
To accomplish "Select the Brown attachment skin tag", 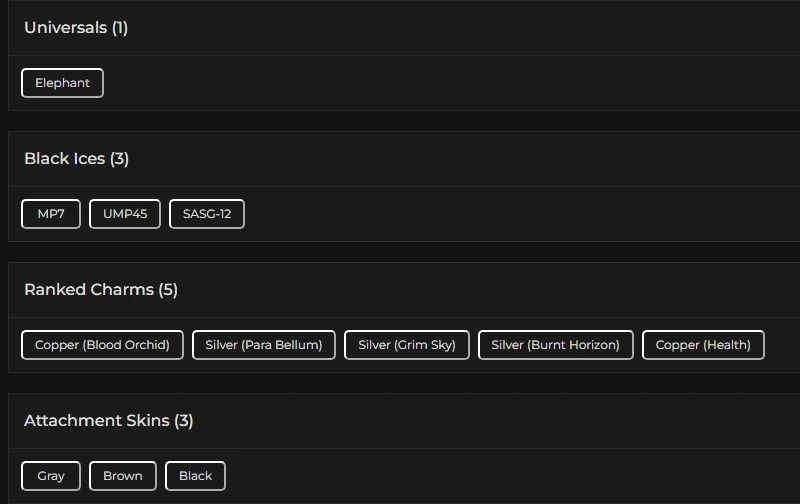I will [123, 476].
